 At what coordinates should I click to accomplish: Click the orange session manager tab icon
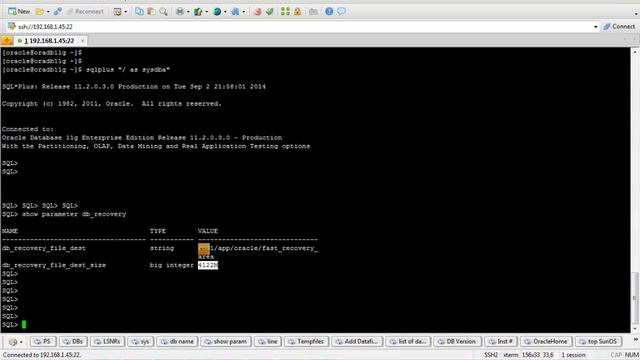click(7, 40)
